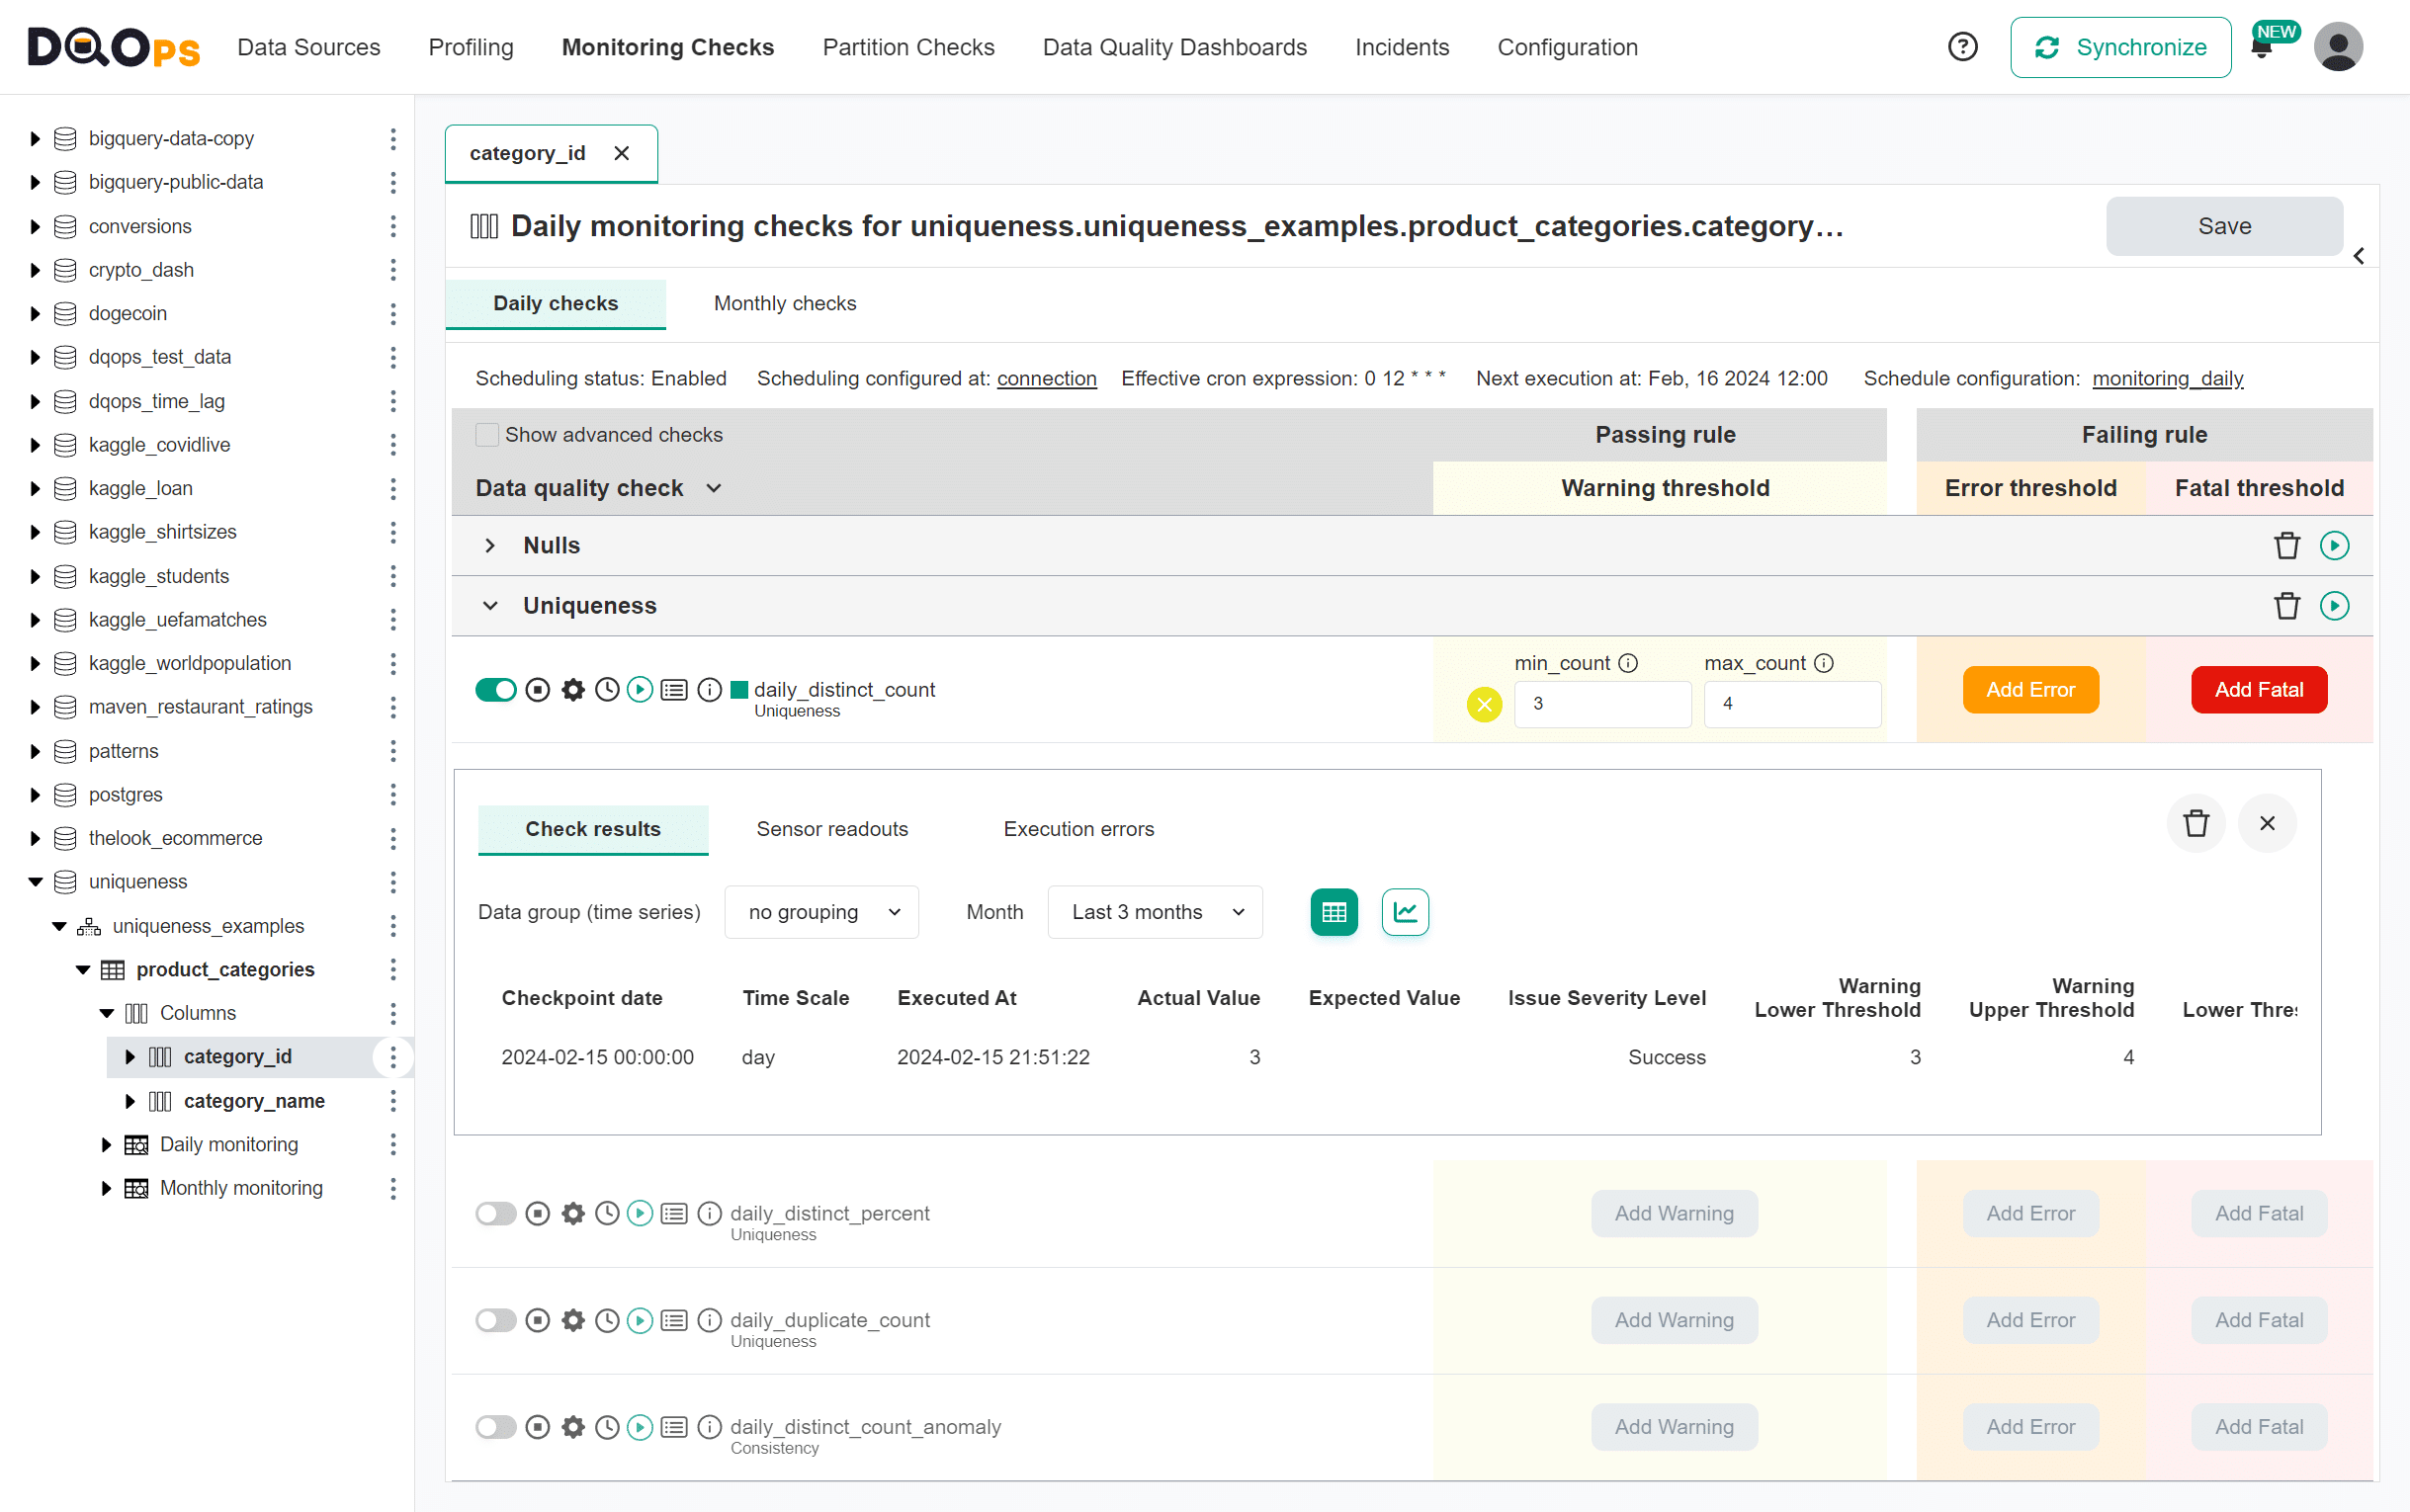Run the daily_distinct_count check

point(640,689)
